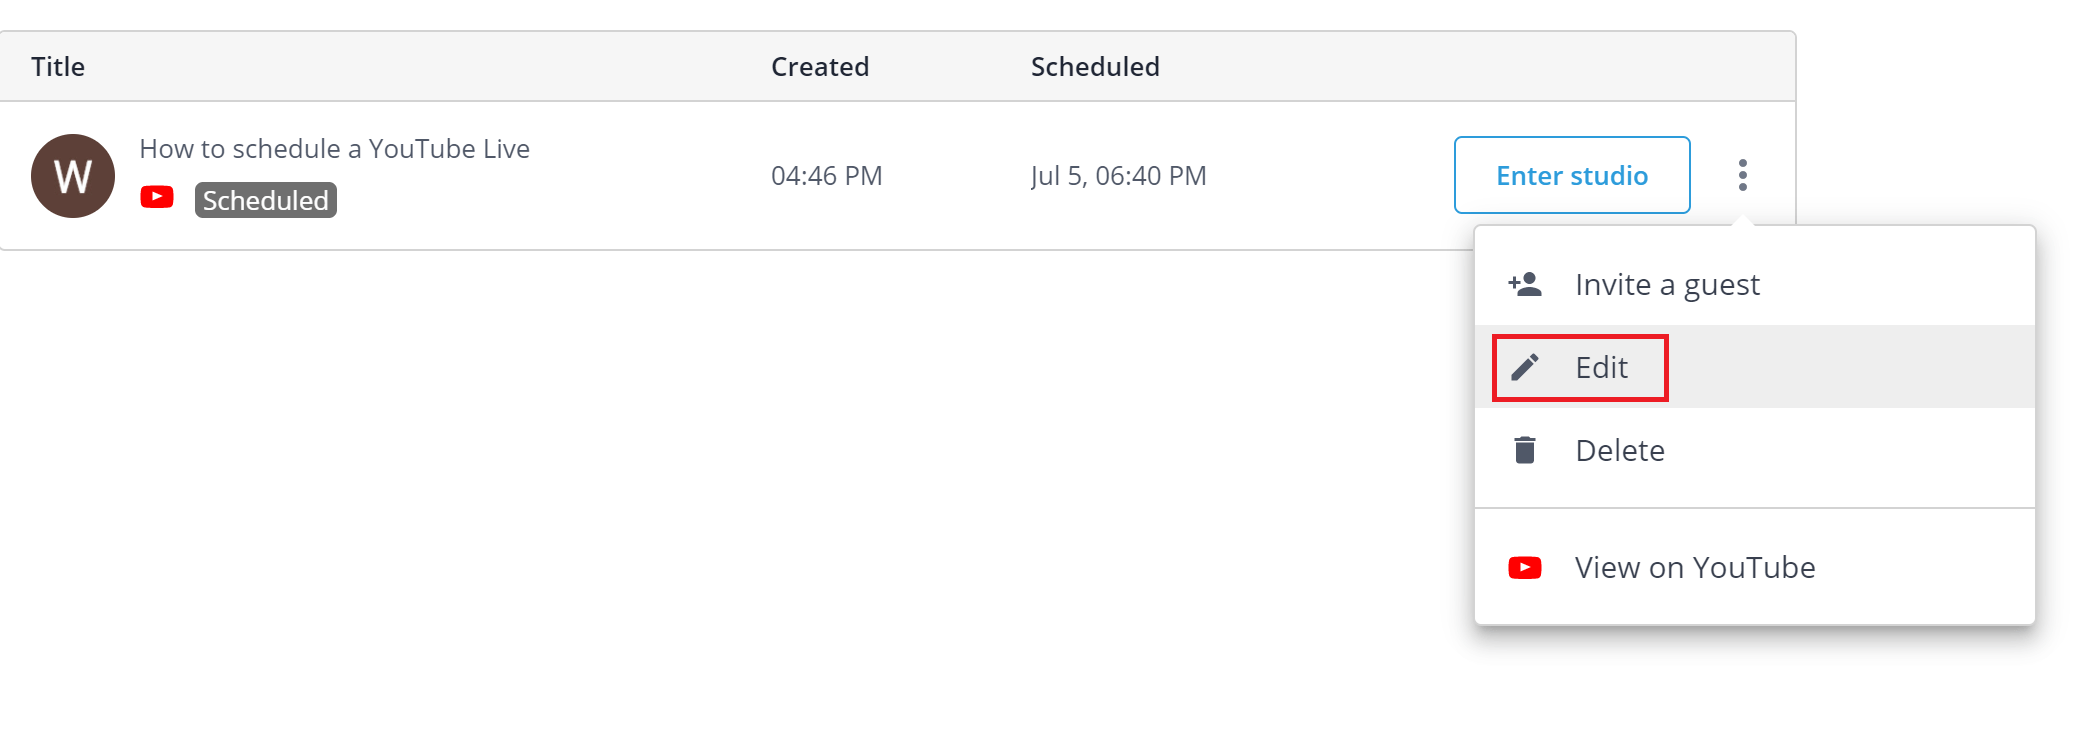
Task: Click the Scheduled column header
Action: (1095, 67)
